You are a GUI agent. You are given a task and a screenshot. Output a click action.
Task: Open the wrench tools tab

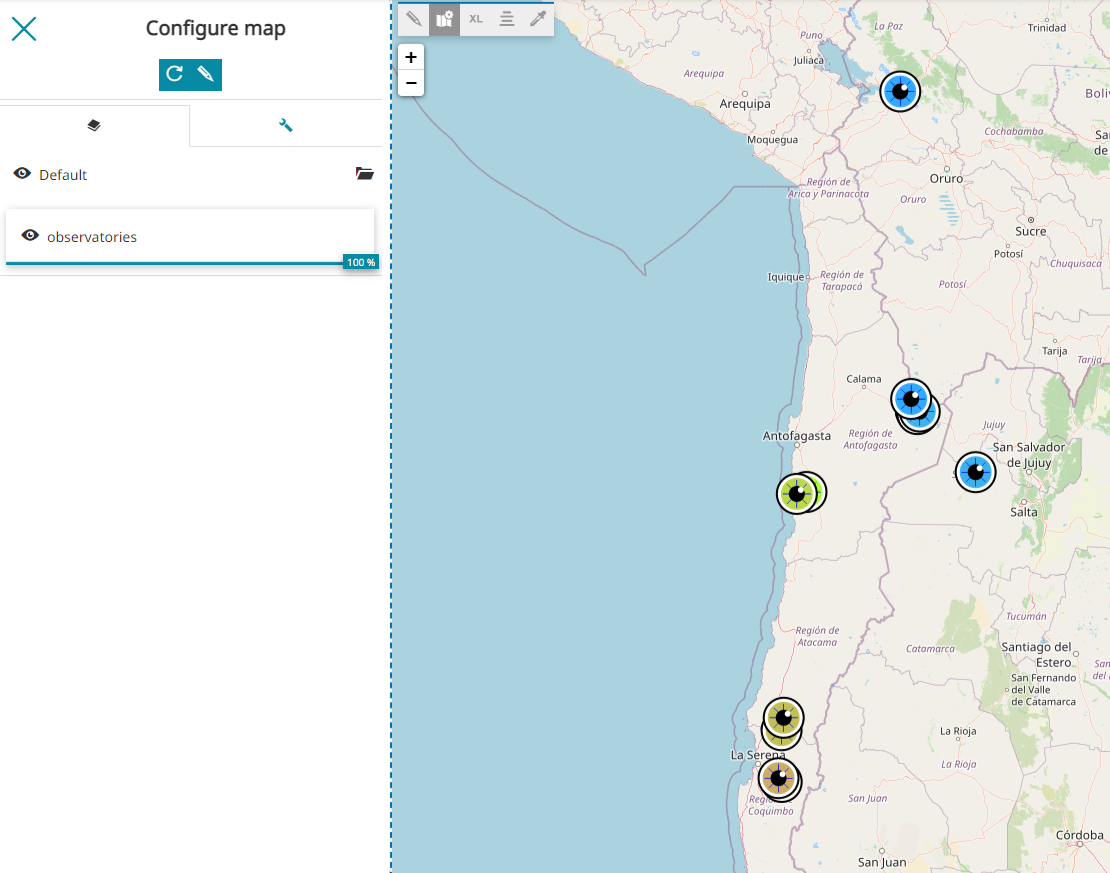point(285,125)
